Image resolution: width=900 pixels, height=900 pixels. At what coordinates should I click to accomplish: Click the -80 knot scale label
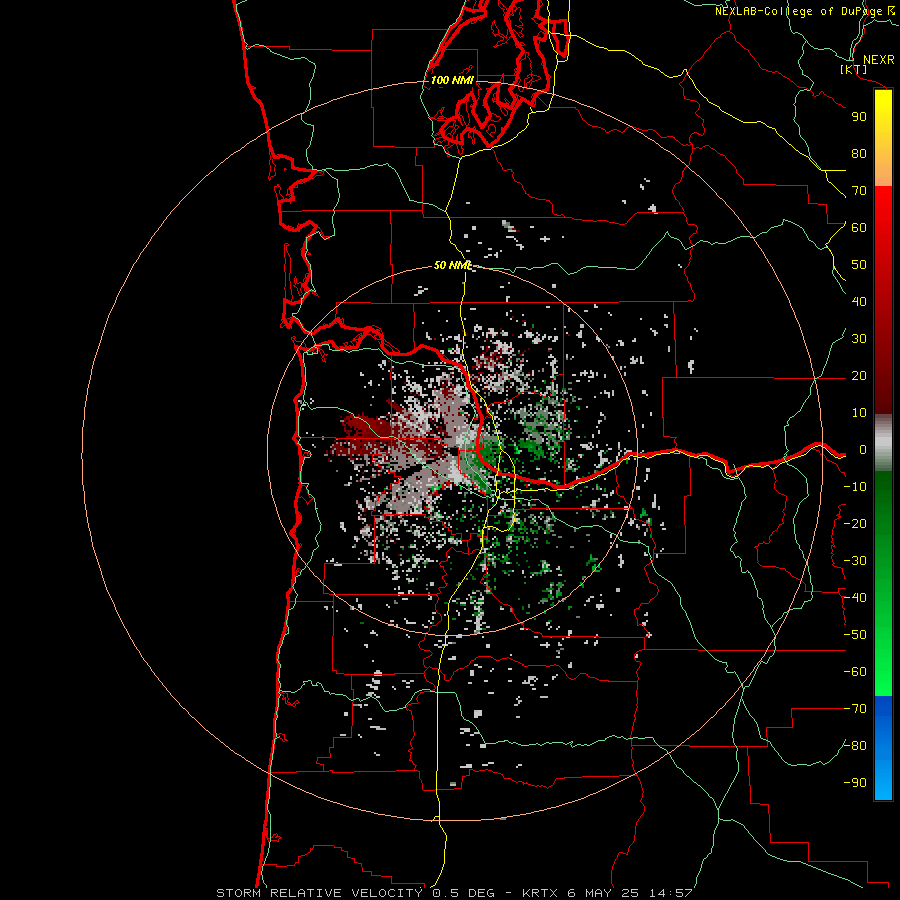855,746
